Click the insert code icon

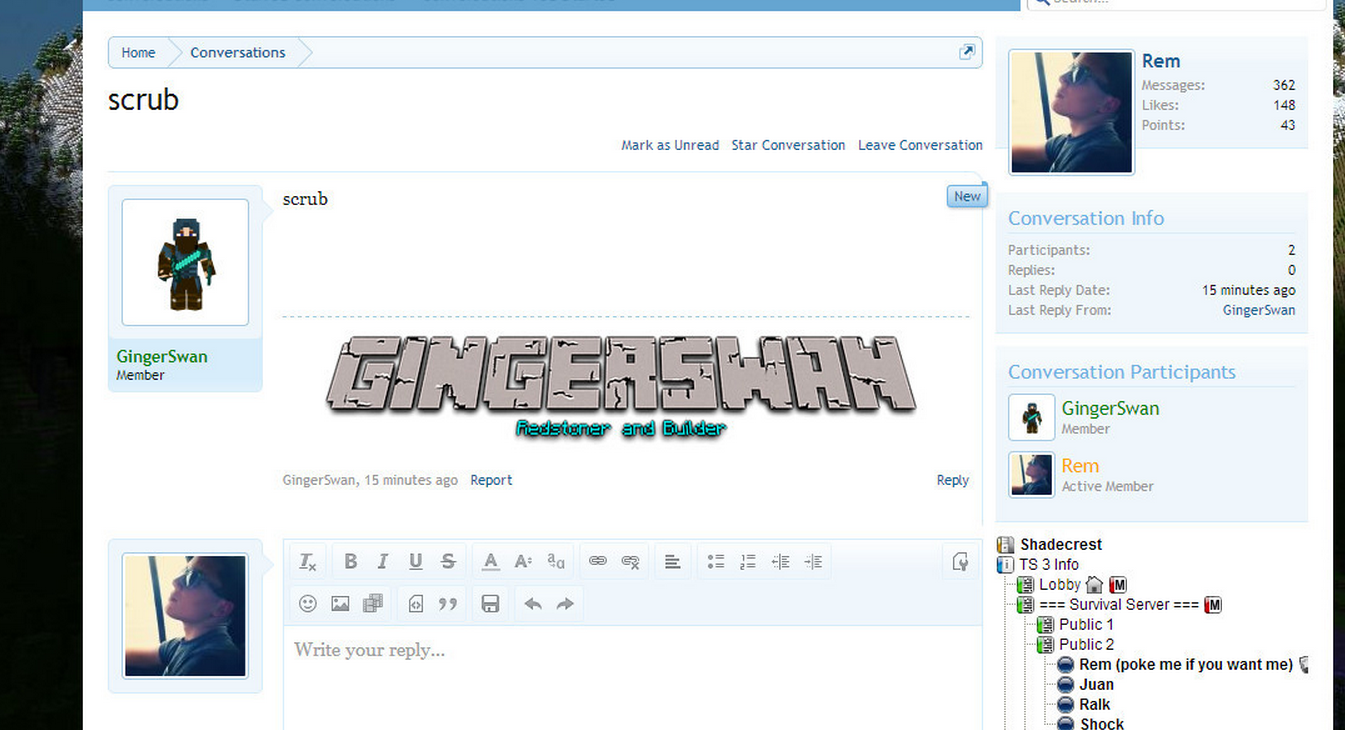click(x=416, y=604)
